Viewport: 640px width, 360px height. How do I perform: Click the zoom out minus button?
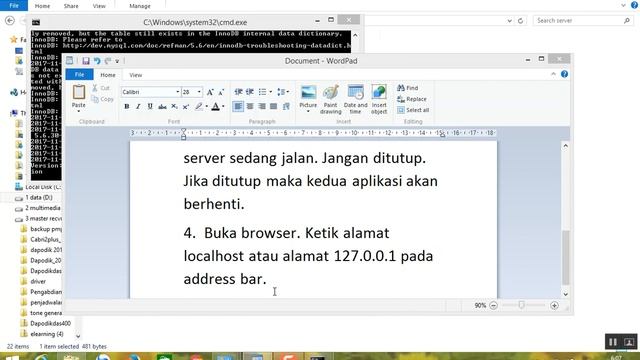coord(493,305)
